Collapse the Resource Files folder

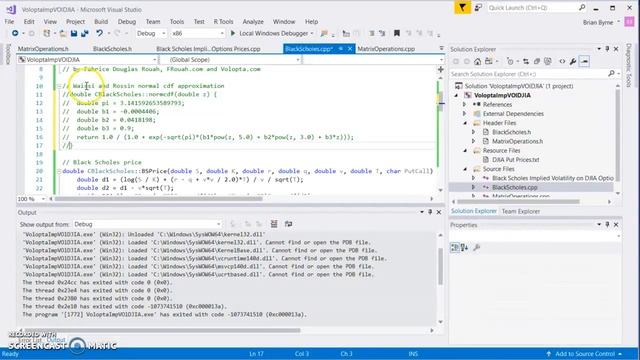click(x=465, y=151)
